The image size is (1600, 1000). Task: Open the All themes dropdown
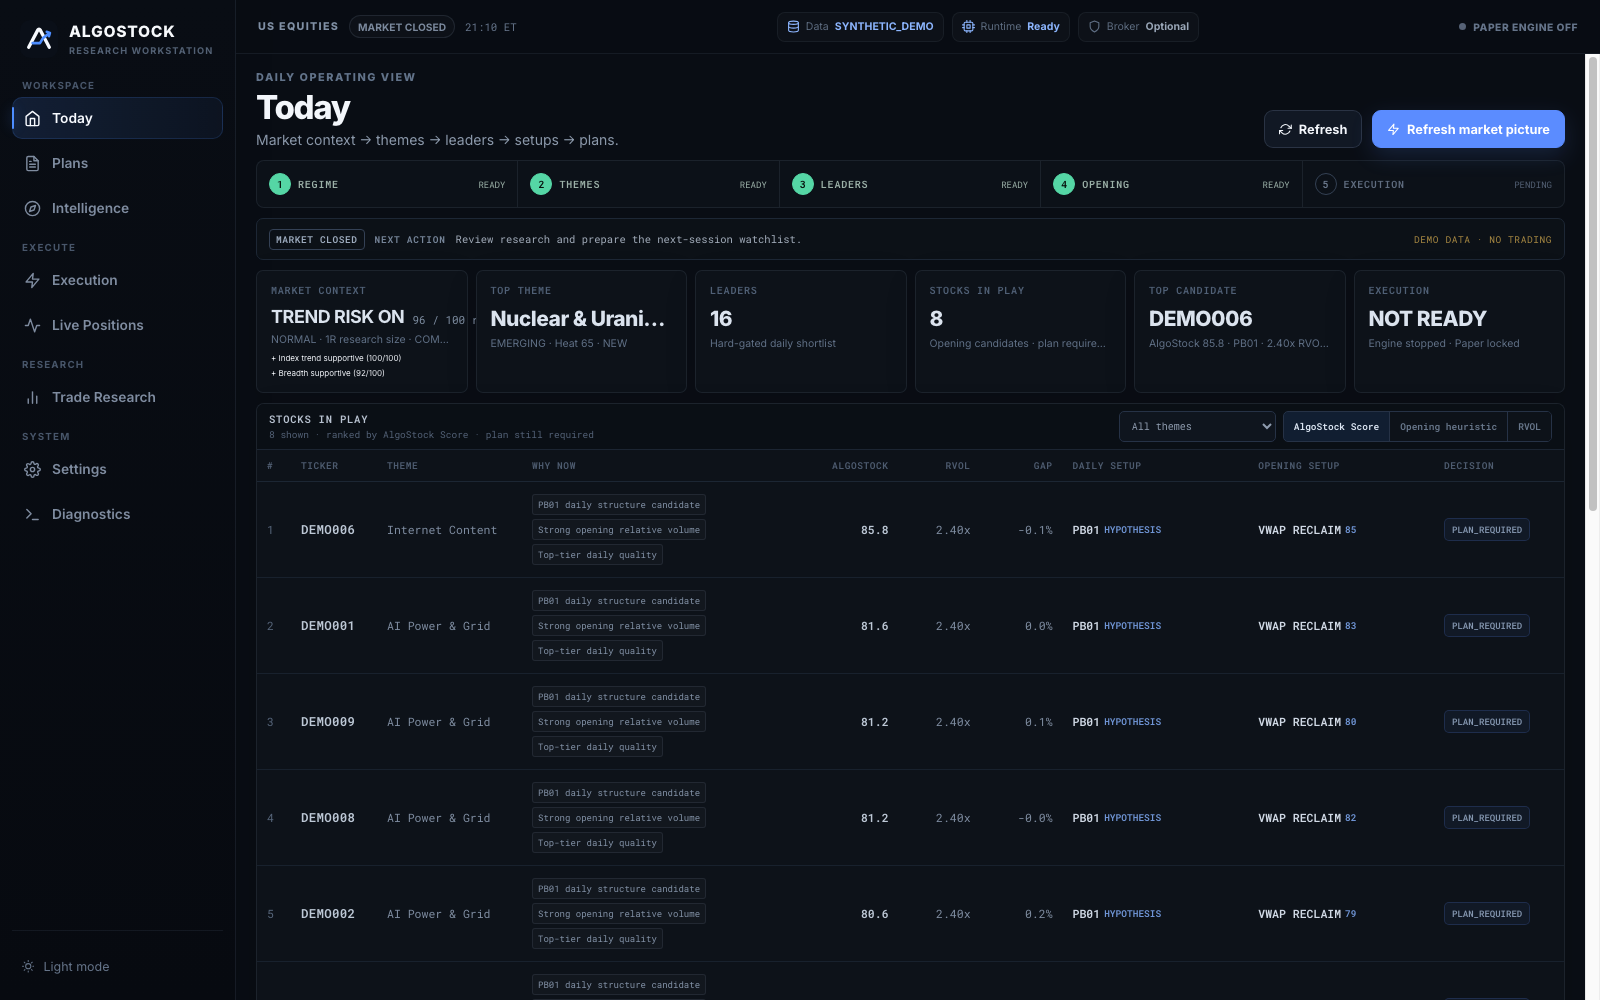(1197, 427)
